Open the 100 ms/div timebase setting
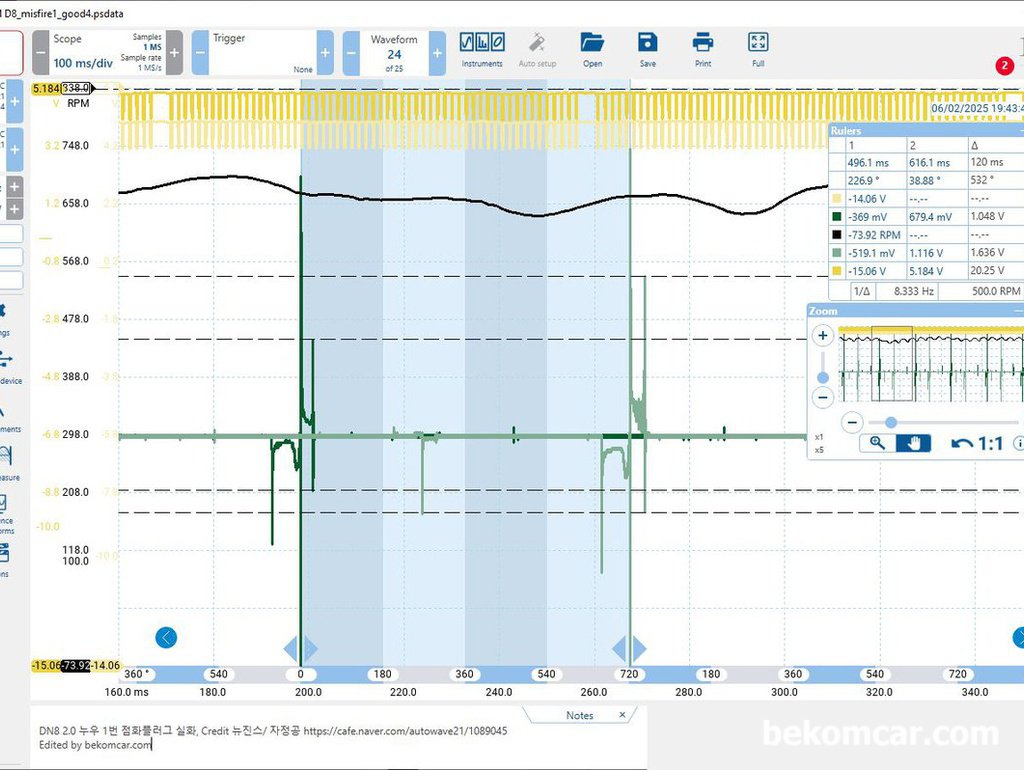 point(83,63)
